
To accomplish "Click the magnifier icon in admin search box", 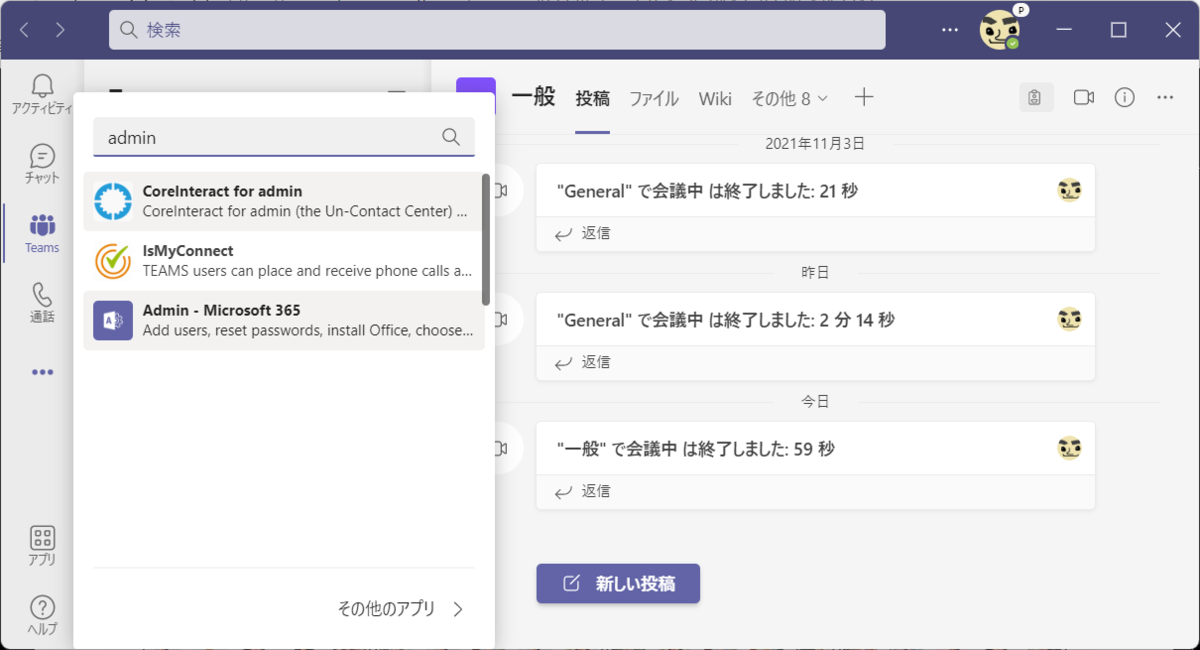I will (x=451, y=137).
